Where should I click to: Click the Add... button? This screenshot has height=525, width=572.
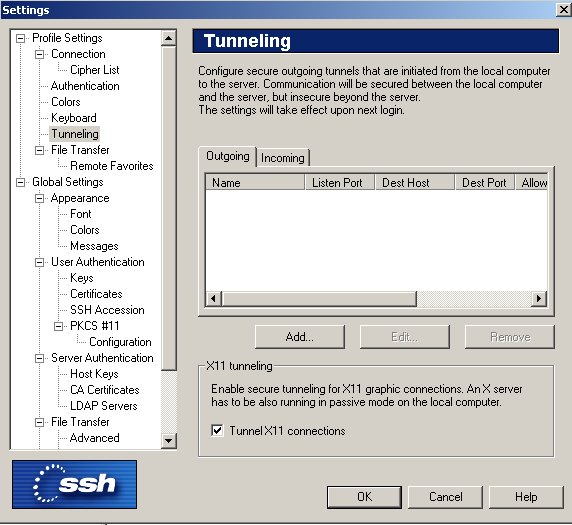pyautogui.click(x=299, y=337)
